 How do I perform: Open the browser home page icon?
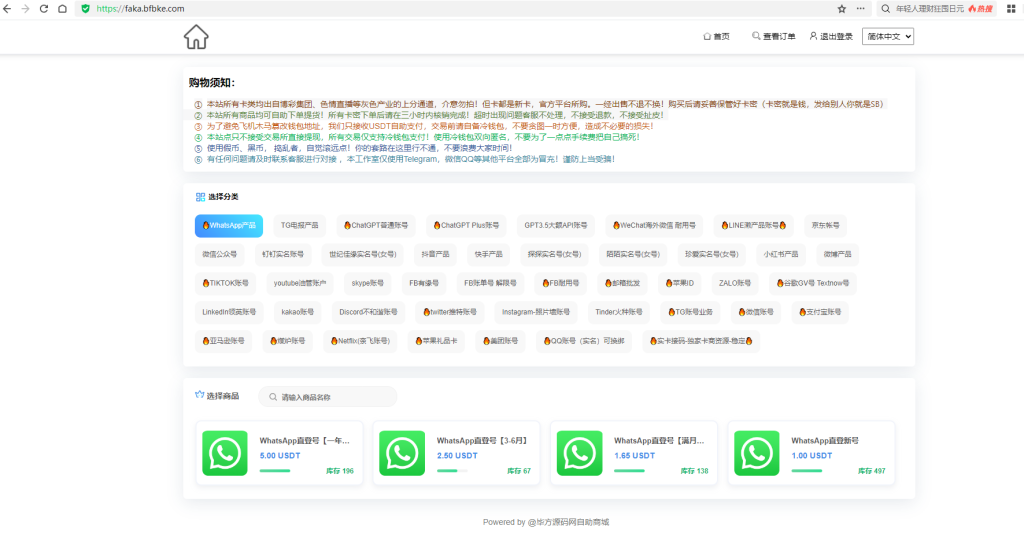point(62,8)
